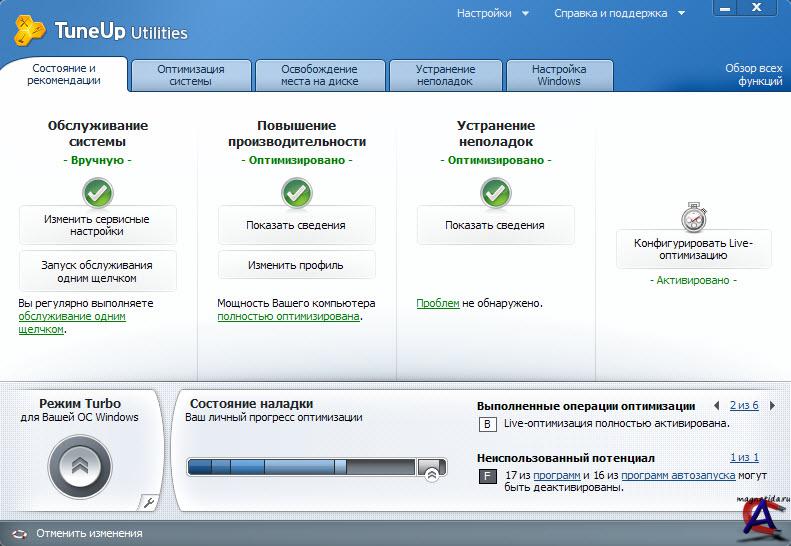The height and width of the screenshot is (546, 791).
Task: Click green checkmark under Устранение неполадок
Action: tap(495, 191)
